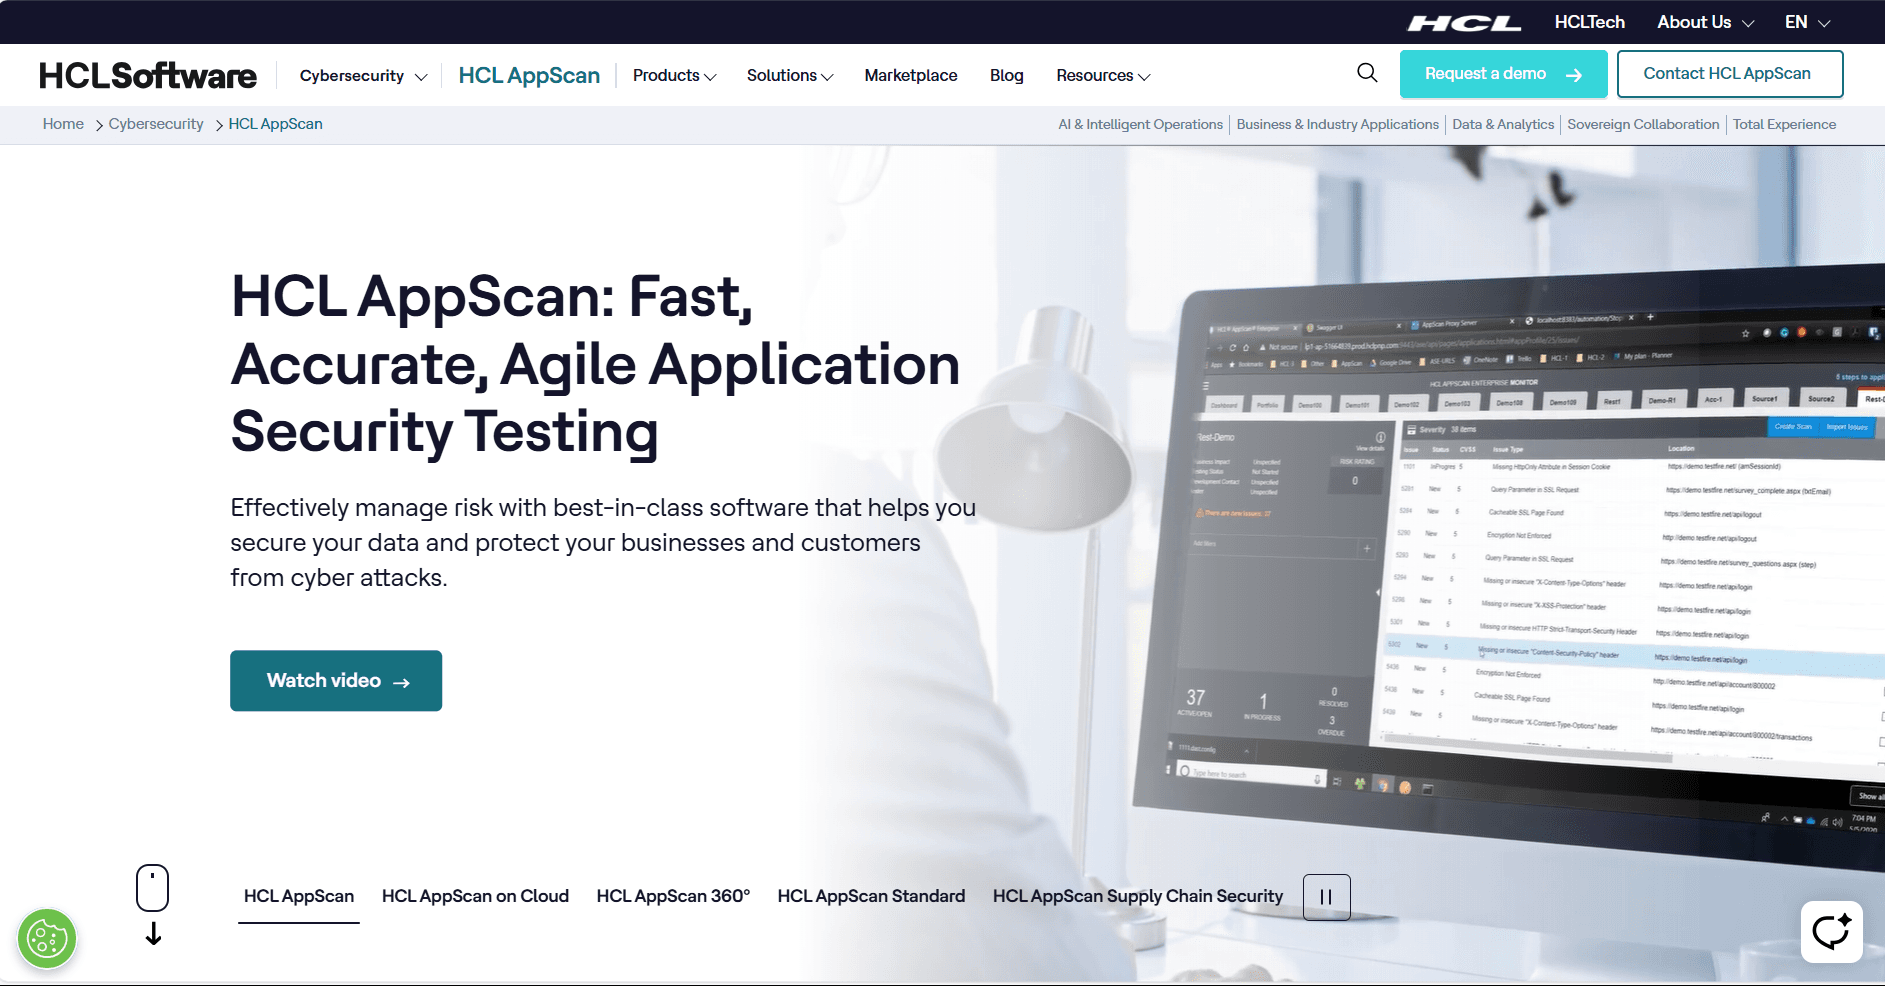1885x986 pixels.
Task: Open Business & Industry Applications link
Action: tap(1337, 125)
